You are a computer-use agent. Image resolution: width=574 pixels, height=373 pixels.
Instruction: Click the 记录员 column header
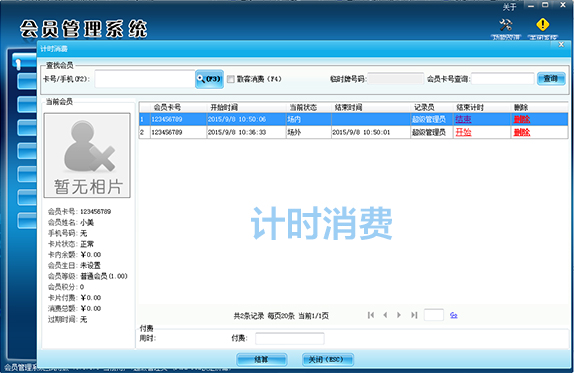coord(424,107)
